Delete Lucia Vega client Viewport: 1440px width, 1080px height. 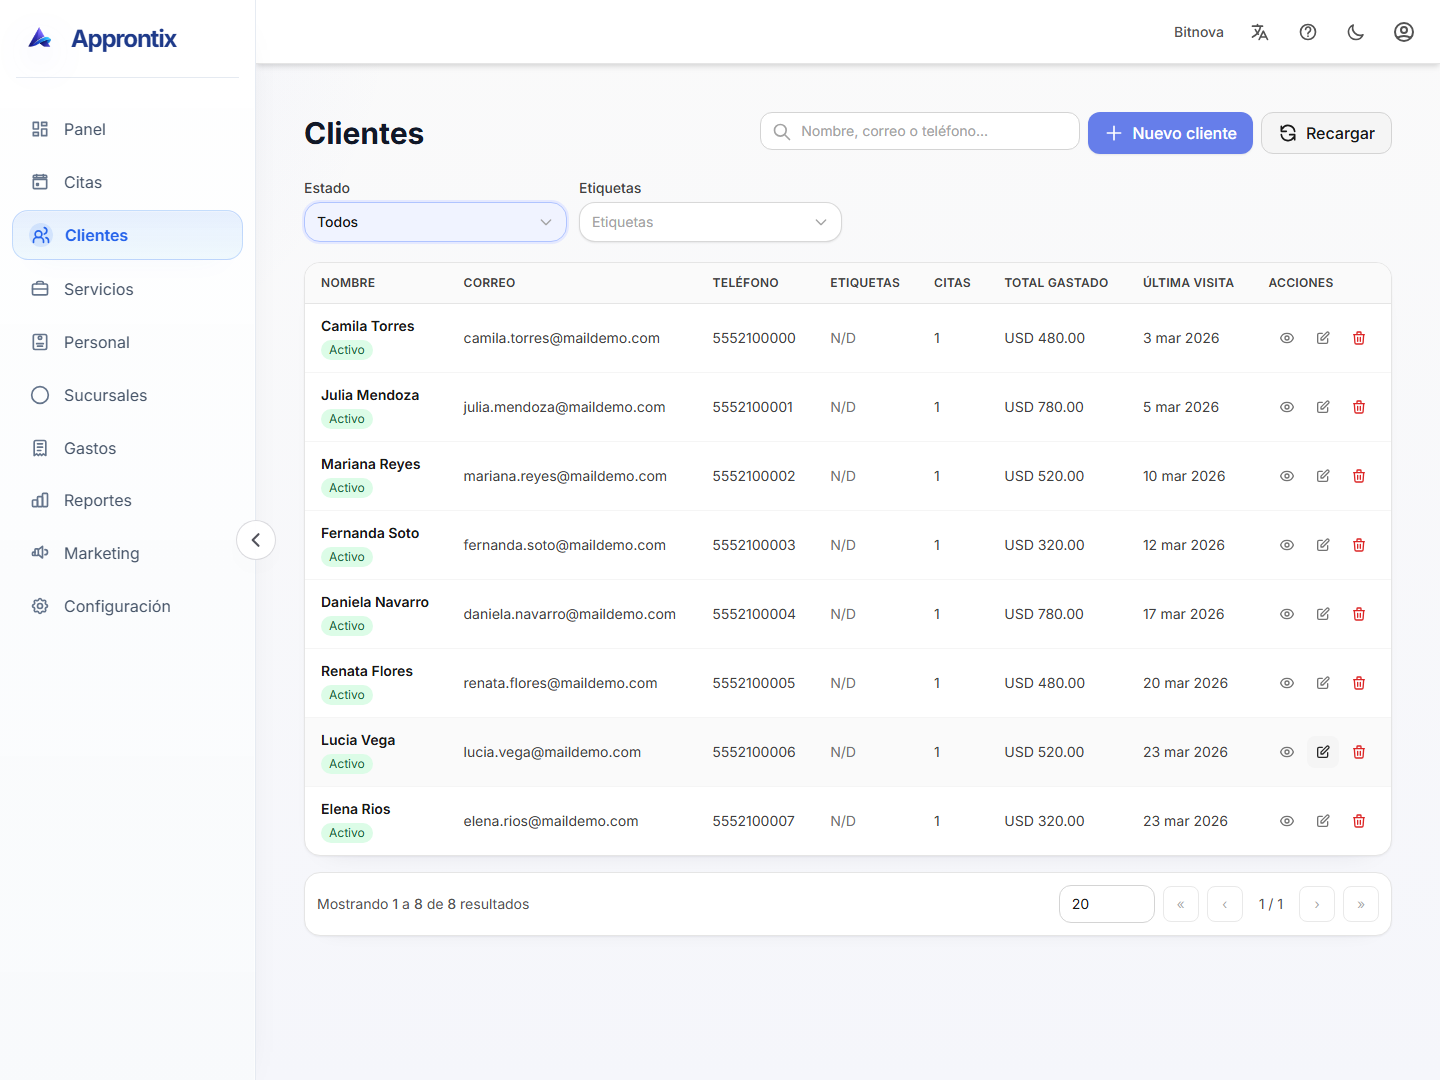coord(1359,752)
